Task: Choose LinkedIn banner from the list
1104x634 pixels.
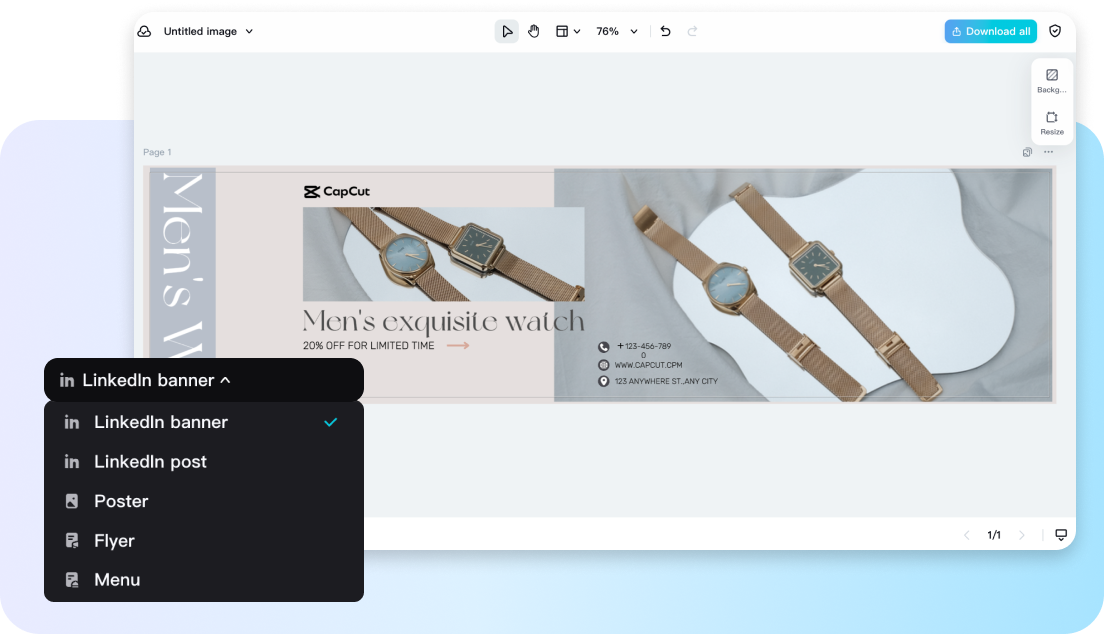Action: pos(203,422)
